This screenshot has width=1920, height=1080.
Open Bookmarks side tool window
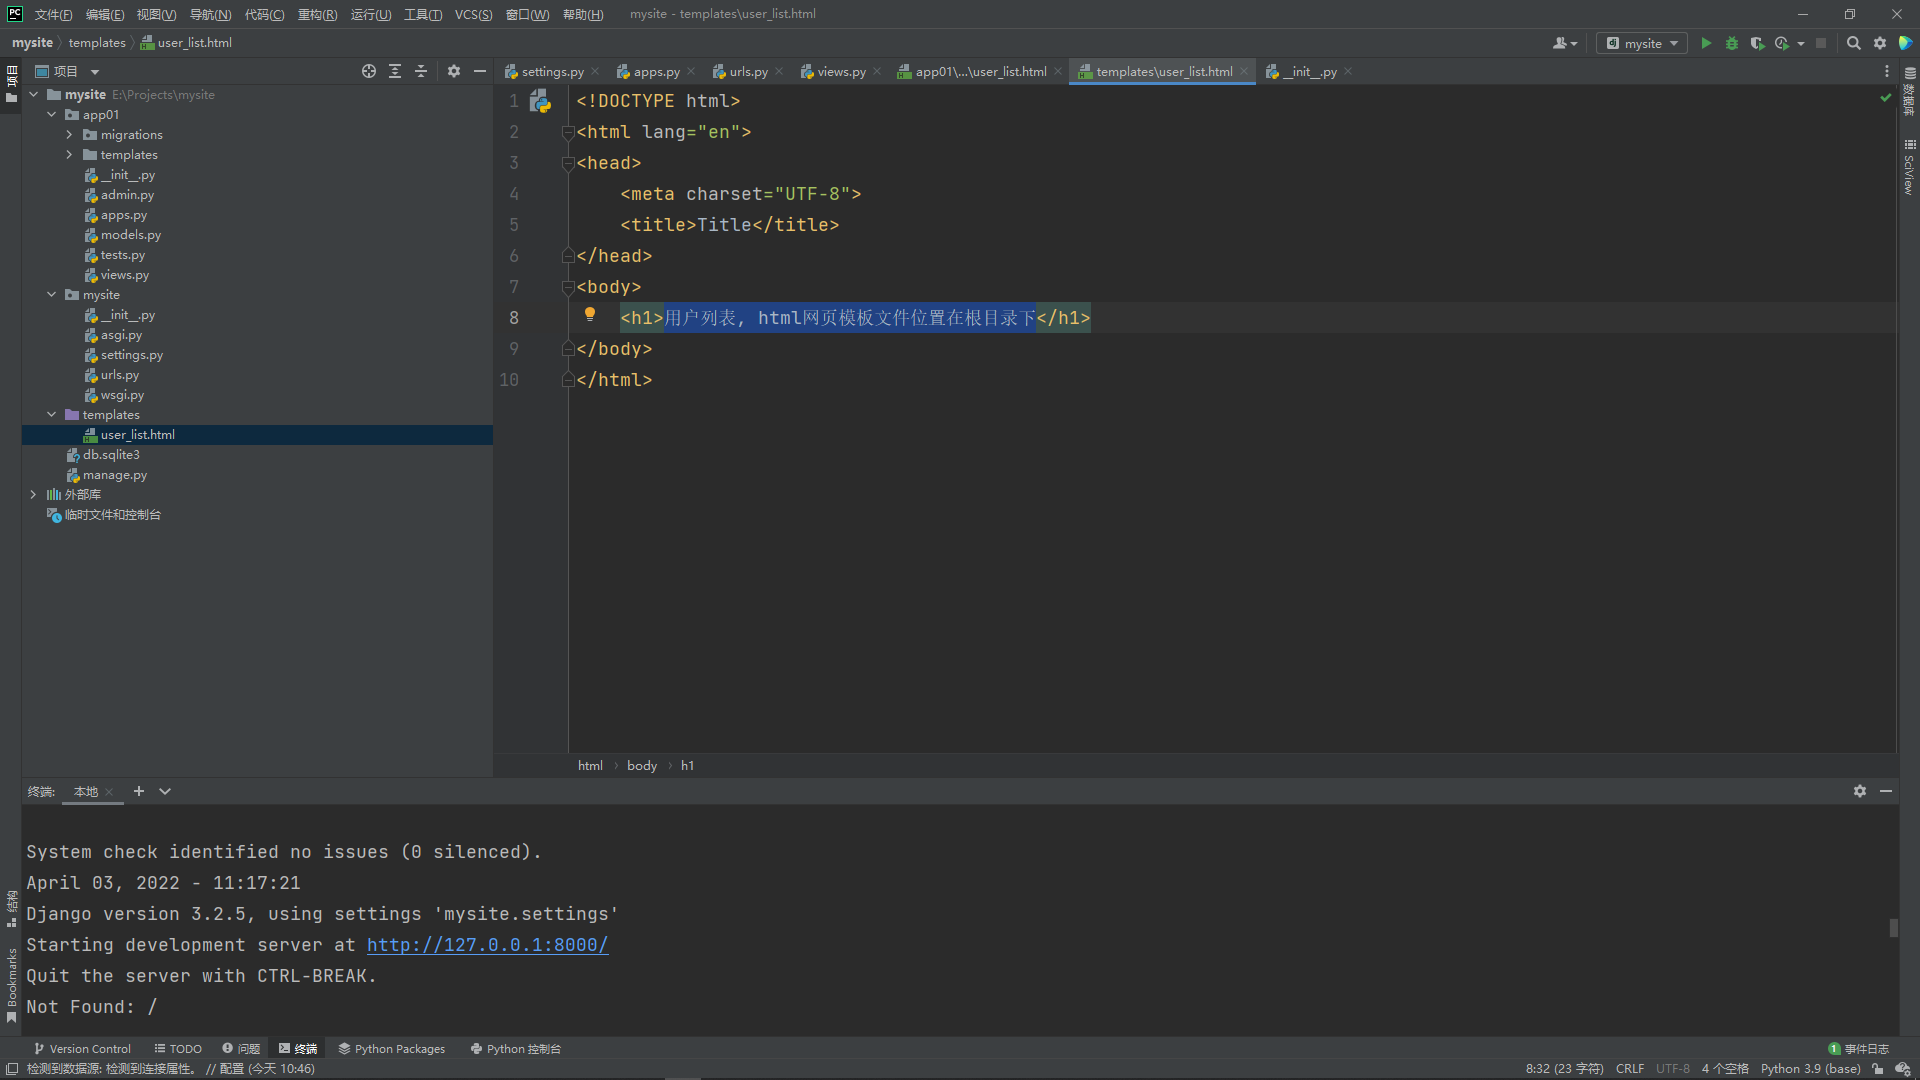coord(11,984)
